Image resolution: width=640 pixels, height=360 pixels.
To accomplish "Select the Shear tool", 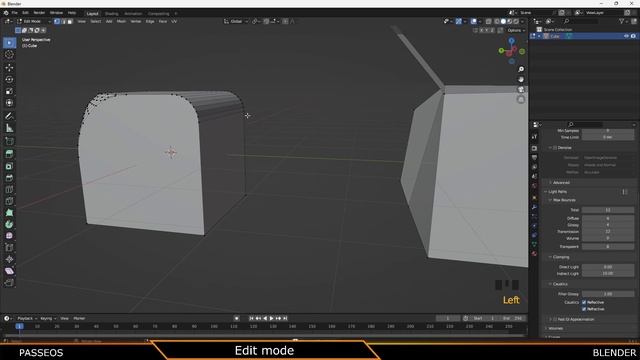I will click(x=9, y=271).
